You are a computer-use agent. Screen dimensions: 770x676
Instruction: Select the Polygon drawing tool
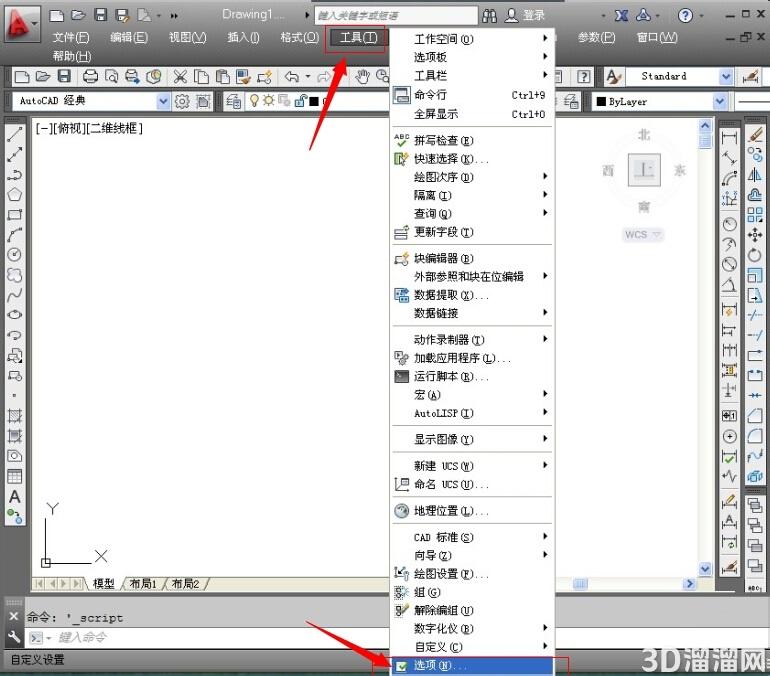tap(14, 194)
